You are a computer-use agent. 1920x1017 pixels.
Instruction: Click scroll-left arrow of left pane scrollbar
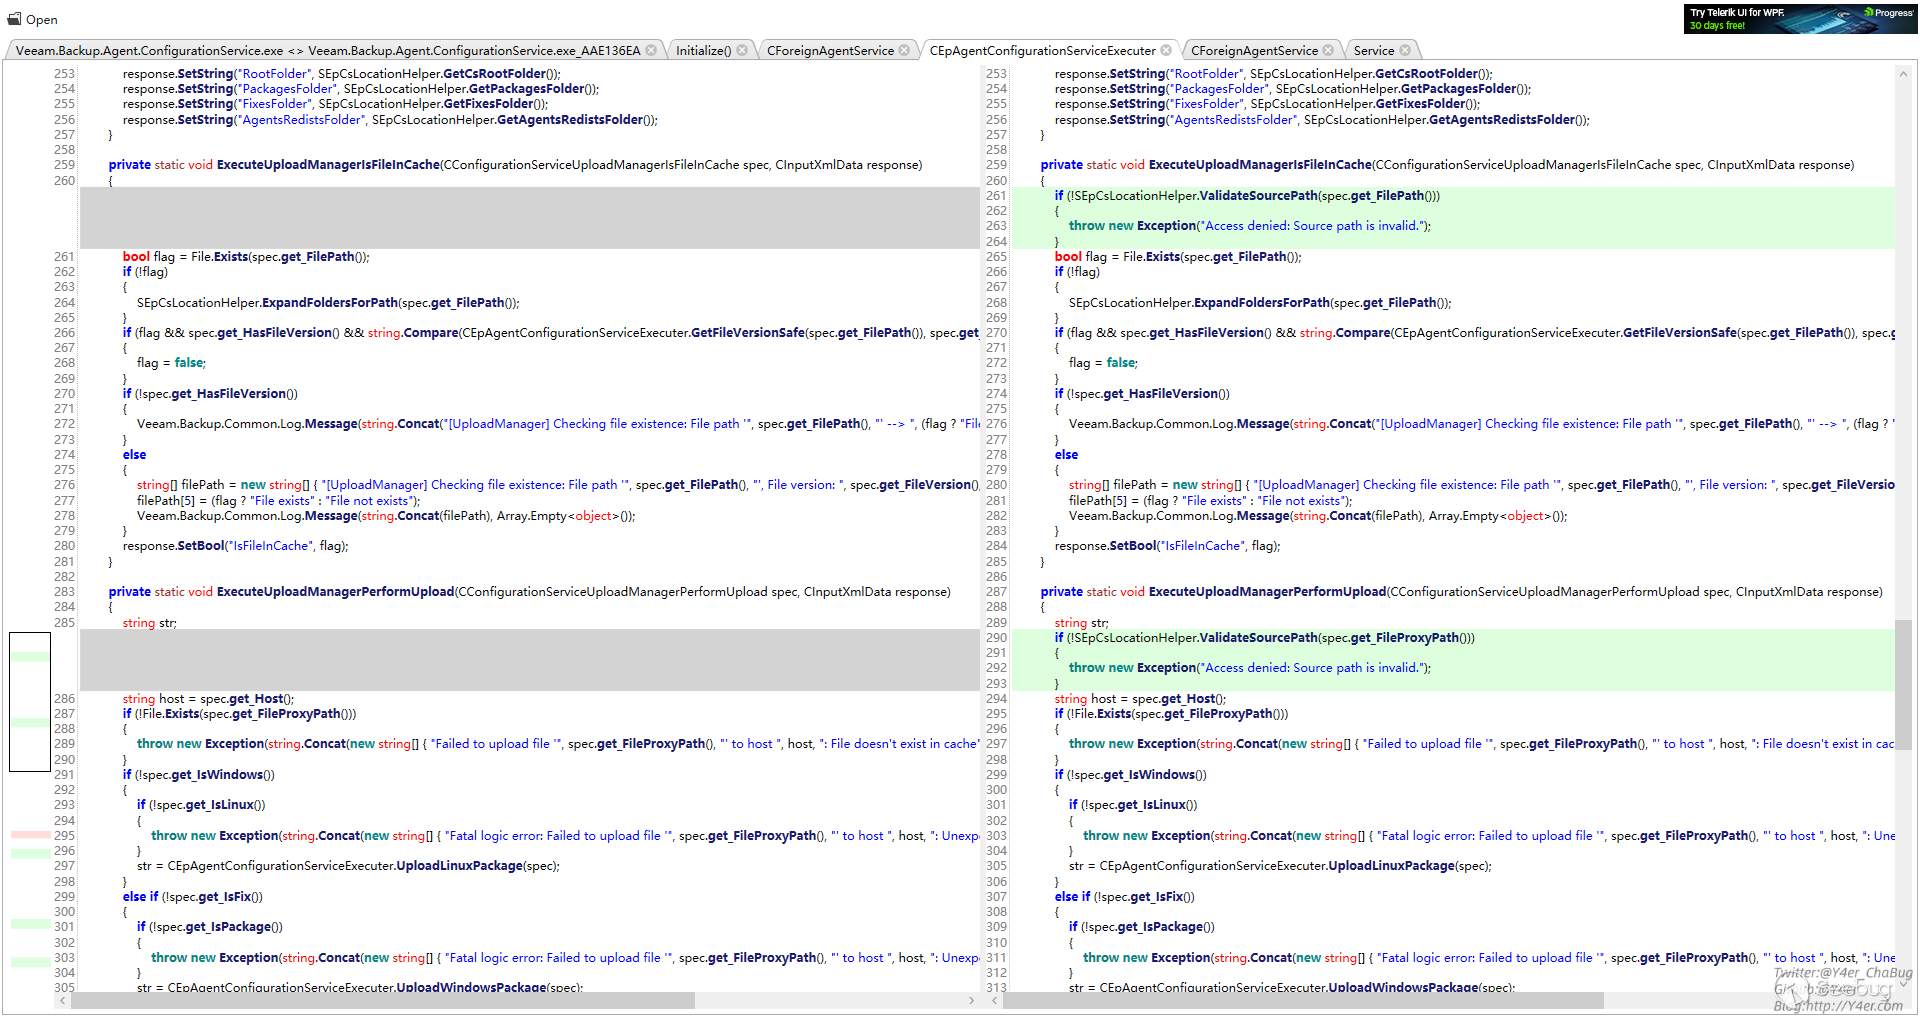pos(63,1000)
